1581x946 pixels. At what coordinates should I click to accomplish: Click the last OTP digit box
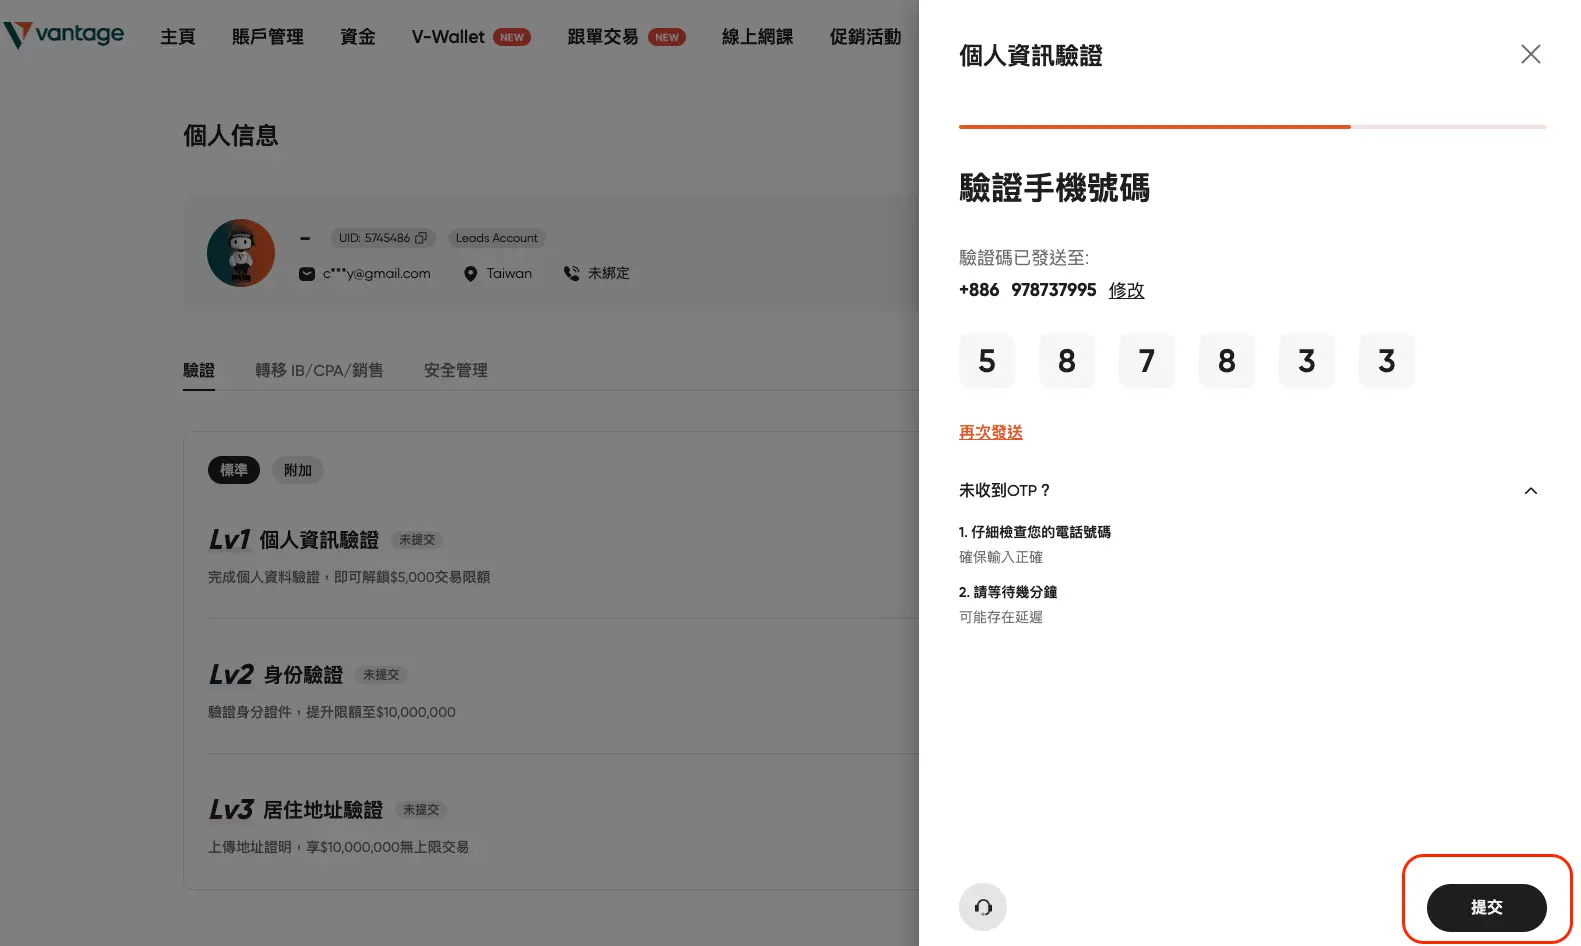click(x=1386, y=361)
